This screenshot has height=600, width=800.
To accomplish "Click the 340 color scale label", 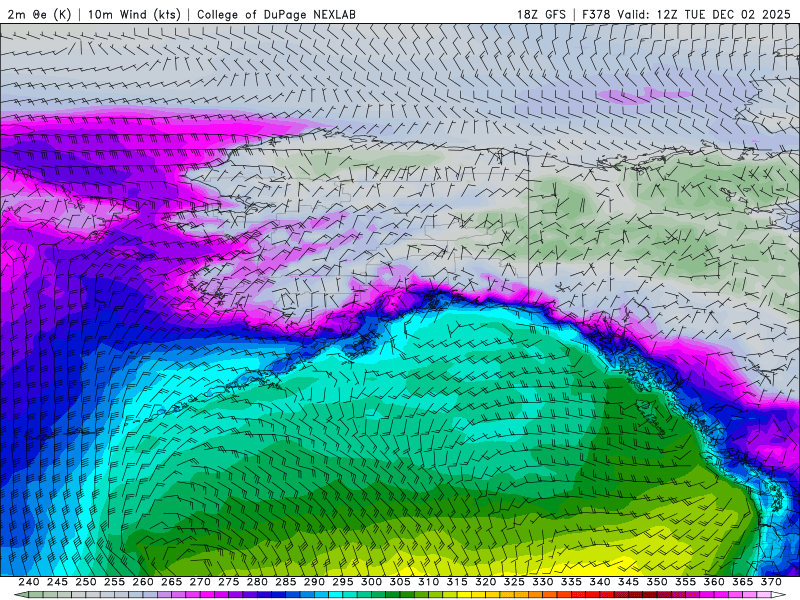I will click(600, 582).
